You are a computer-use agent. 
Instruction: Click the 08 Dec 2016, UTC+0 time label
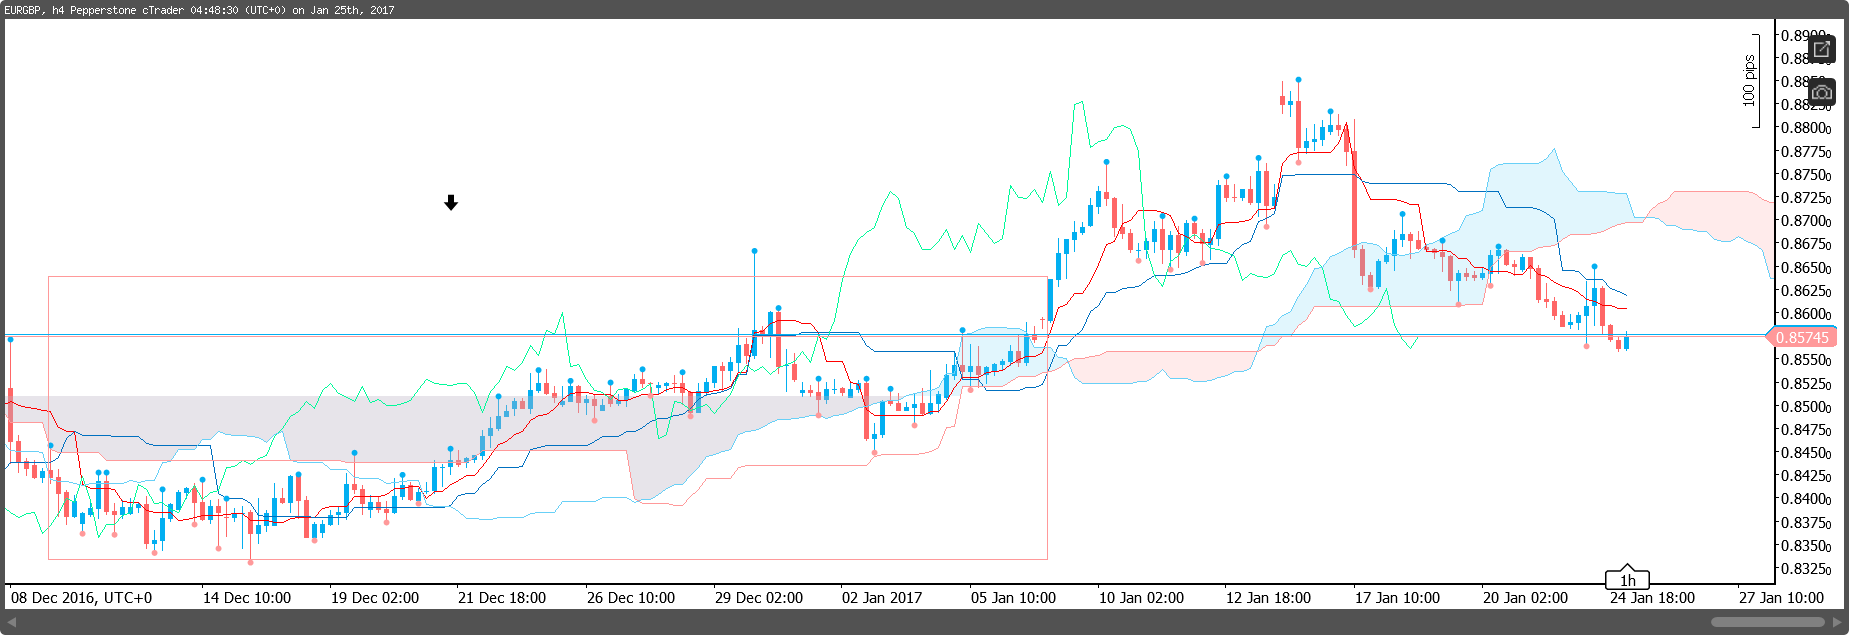82,598
